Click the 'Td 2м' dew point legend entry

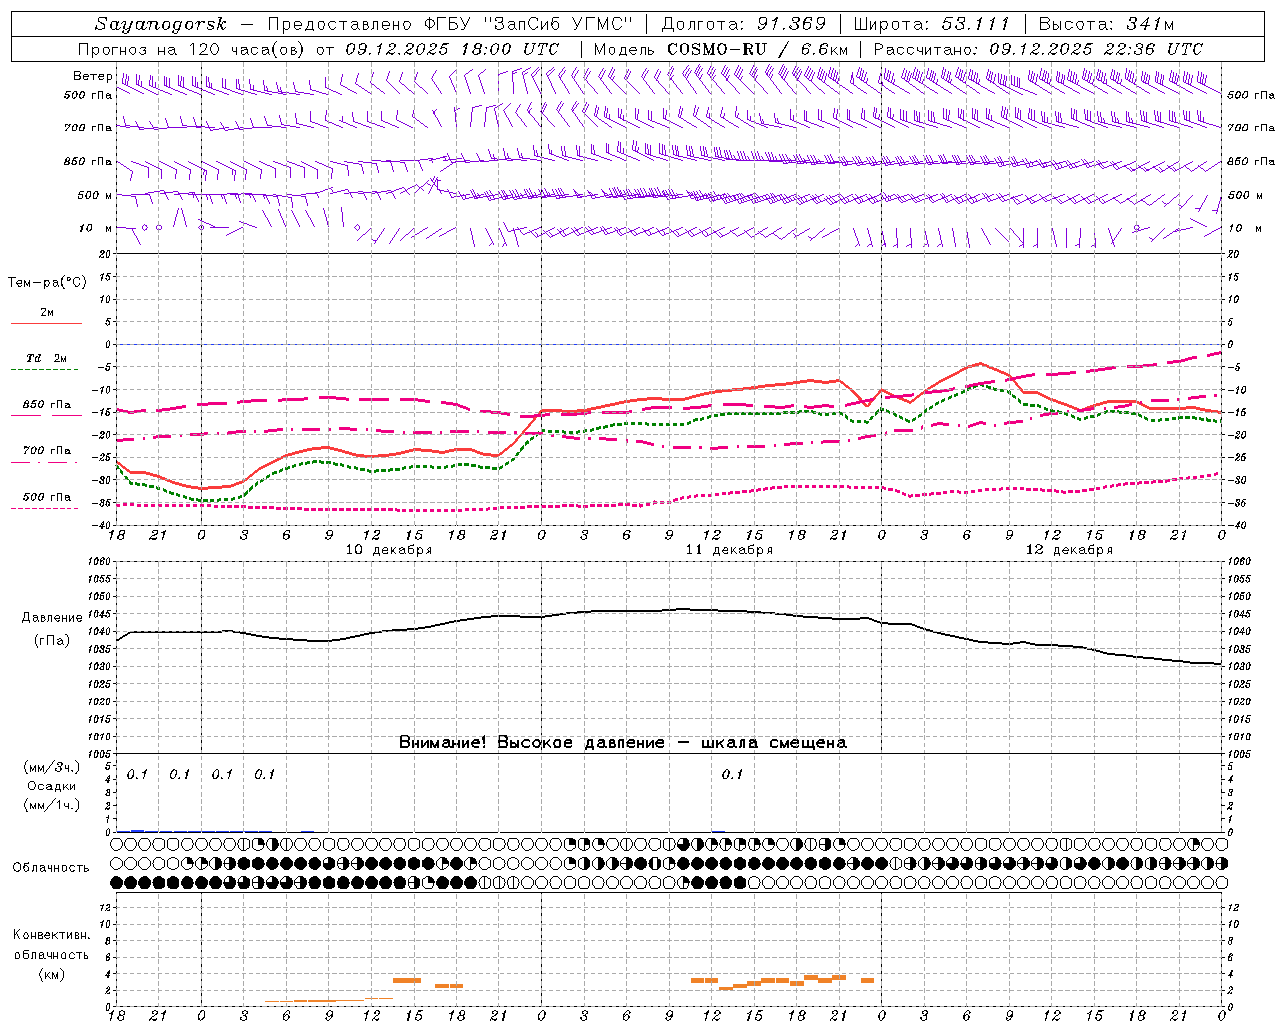46,358
